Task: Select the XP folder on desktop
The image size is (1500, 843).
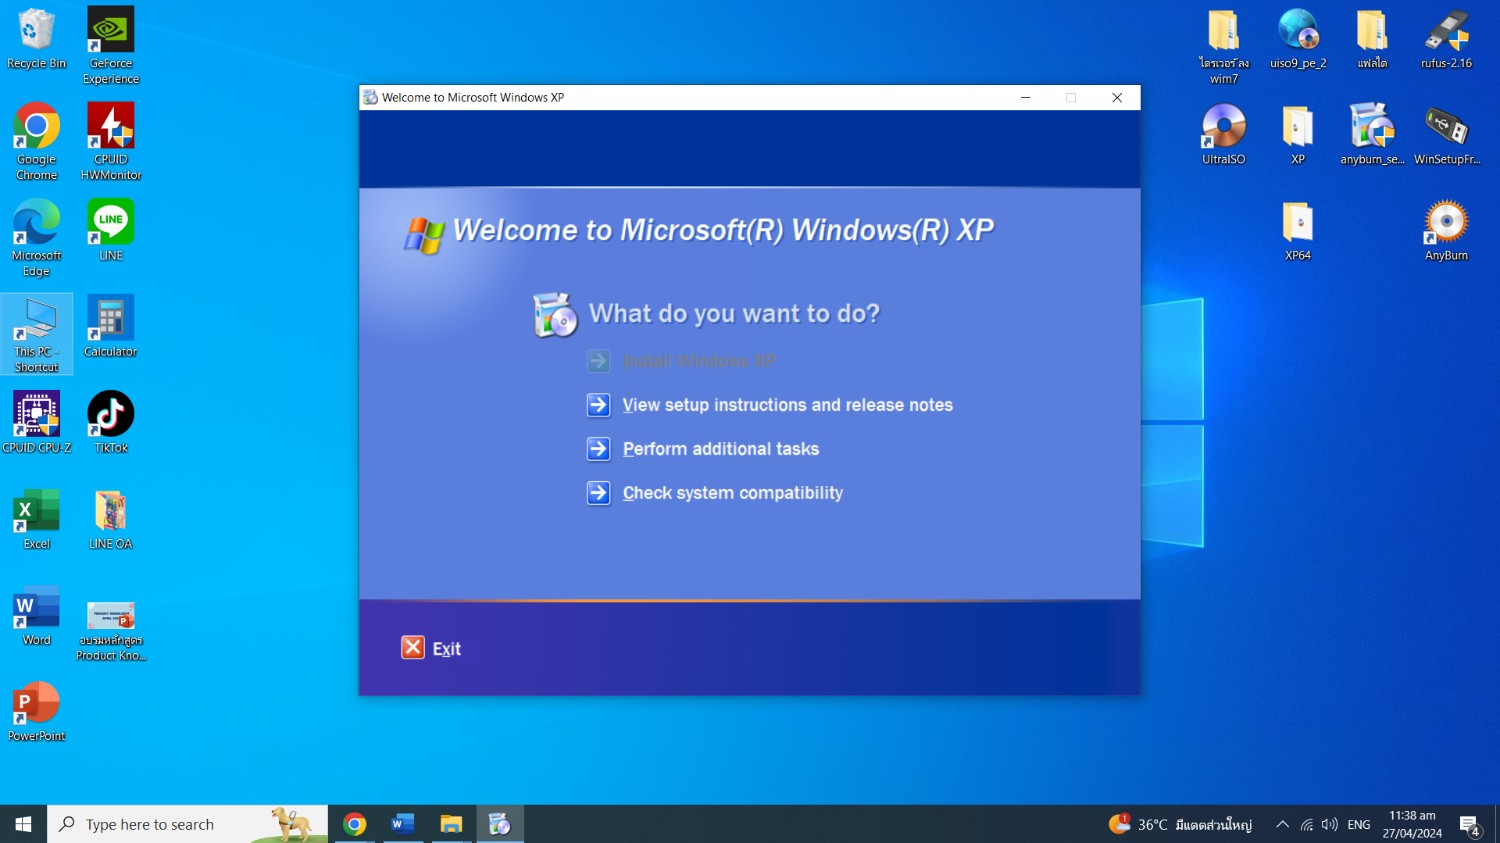Action: 1298,135
